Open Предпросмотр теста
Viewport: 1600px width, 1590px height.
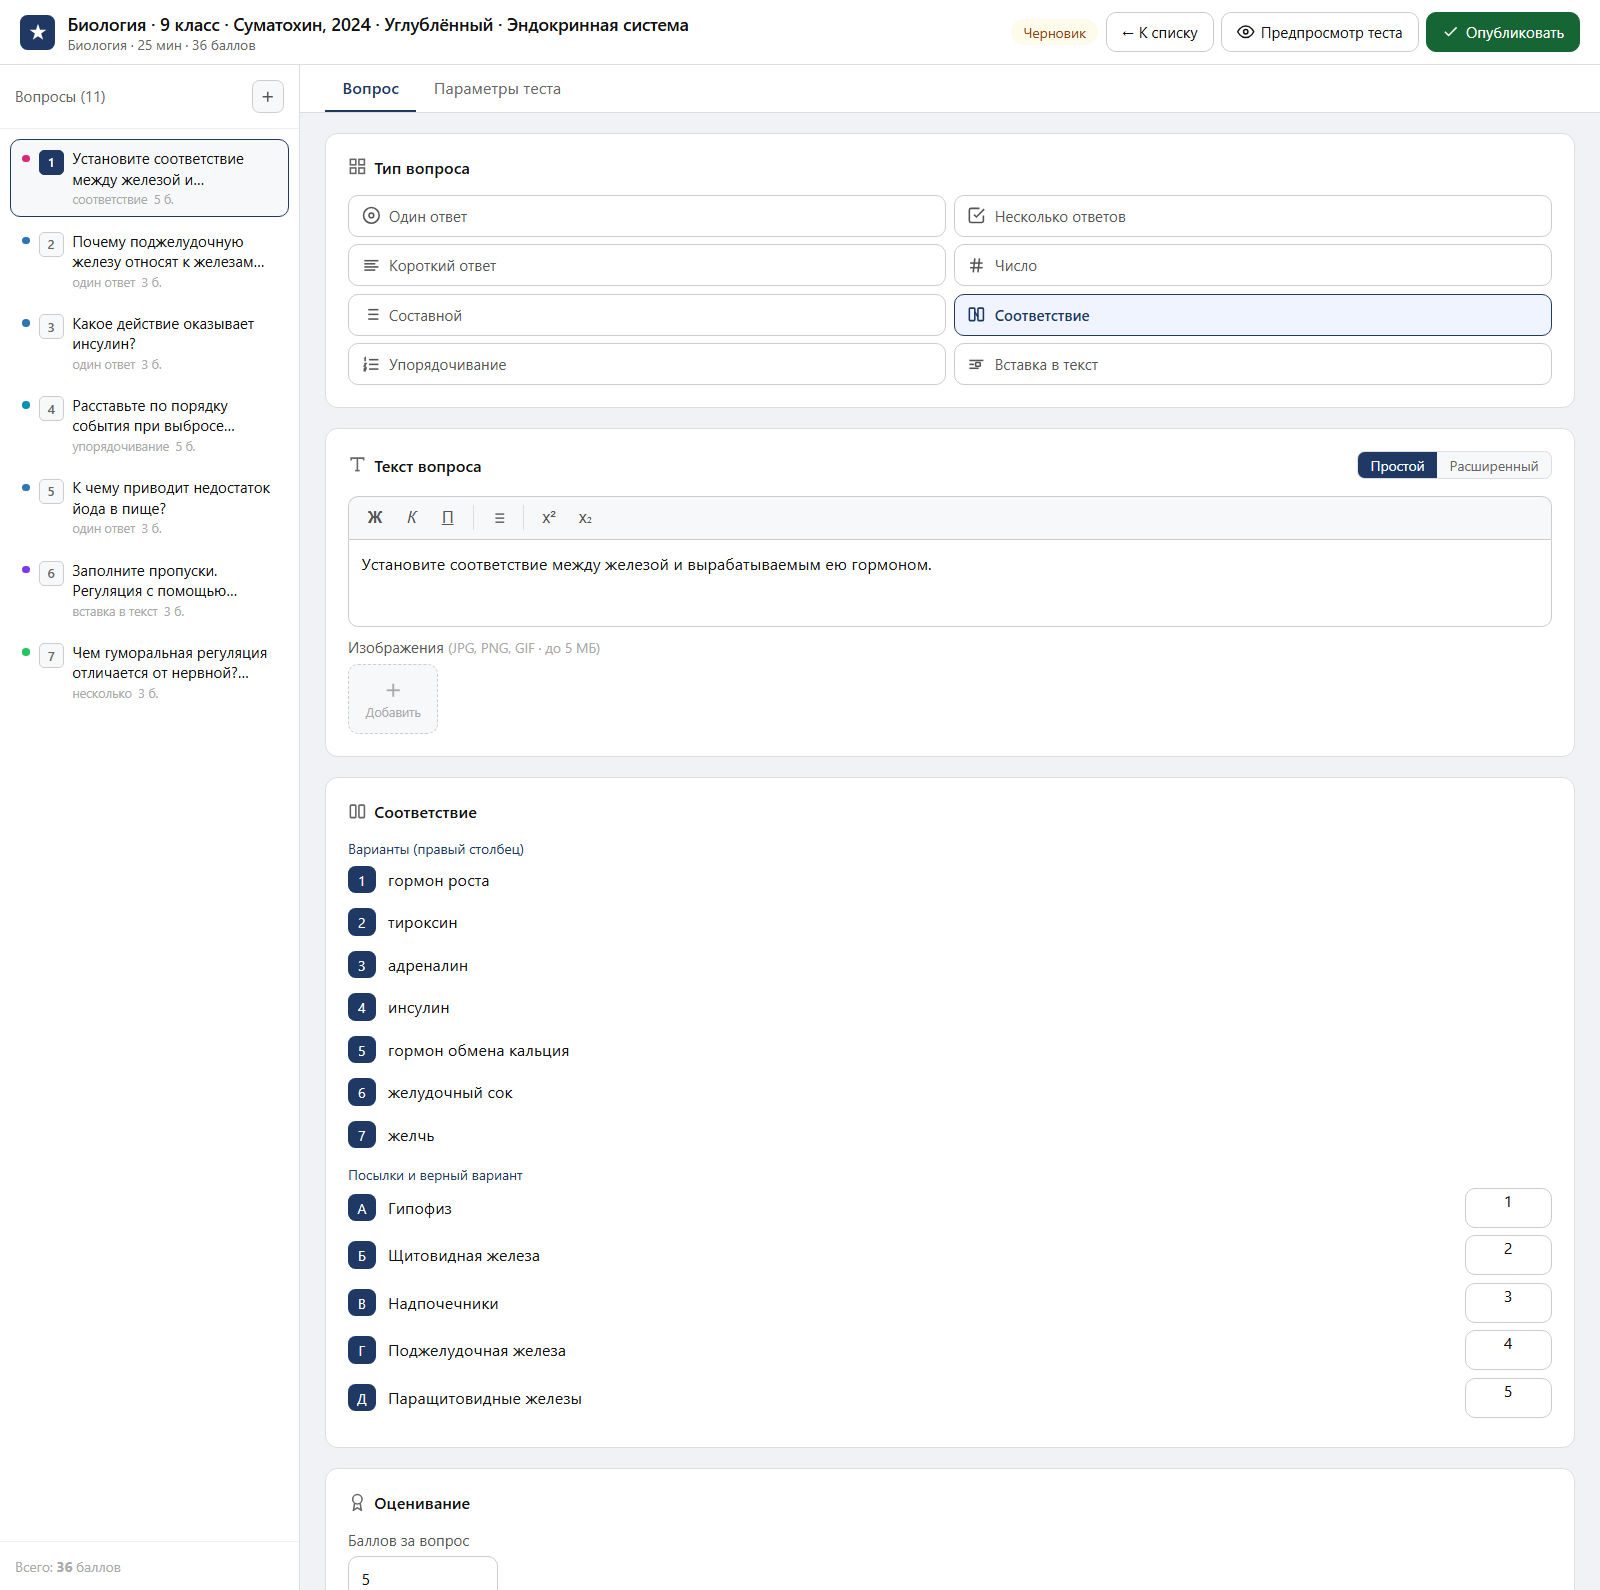(x=1319, y=32)
